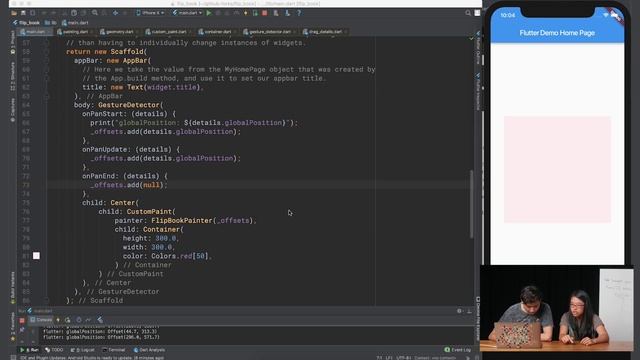Click the Flutter icon in Run panel toolbar
640x360 pixels.
coord(100,320)
